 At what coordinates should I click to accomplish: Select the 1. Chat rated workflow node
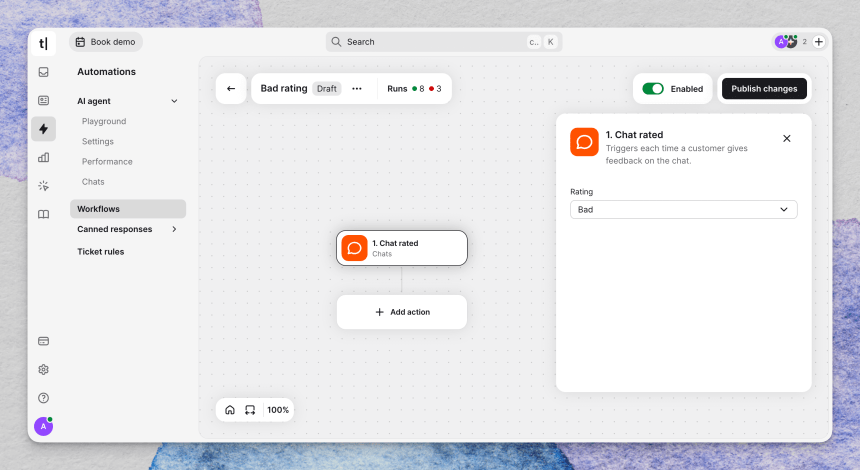[x=402, y=248]
